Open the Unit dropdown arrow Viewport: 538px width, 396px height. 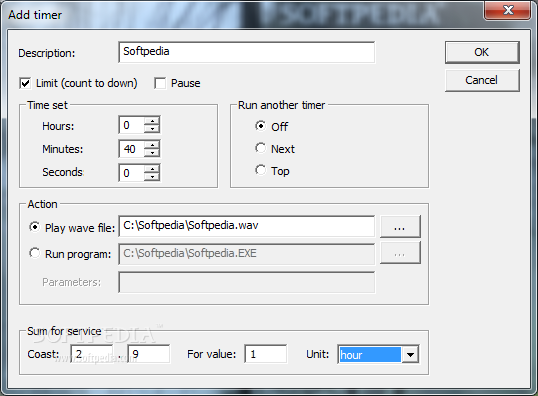[410, 354]
